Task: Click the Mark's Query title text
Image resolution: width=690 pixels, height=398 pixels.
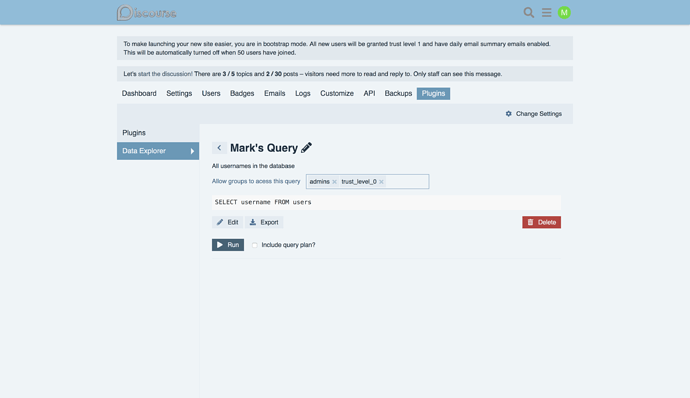Action: click(x=264, y=148)
